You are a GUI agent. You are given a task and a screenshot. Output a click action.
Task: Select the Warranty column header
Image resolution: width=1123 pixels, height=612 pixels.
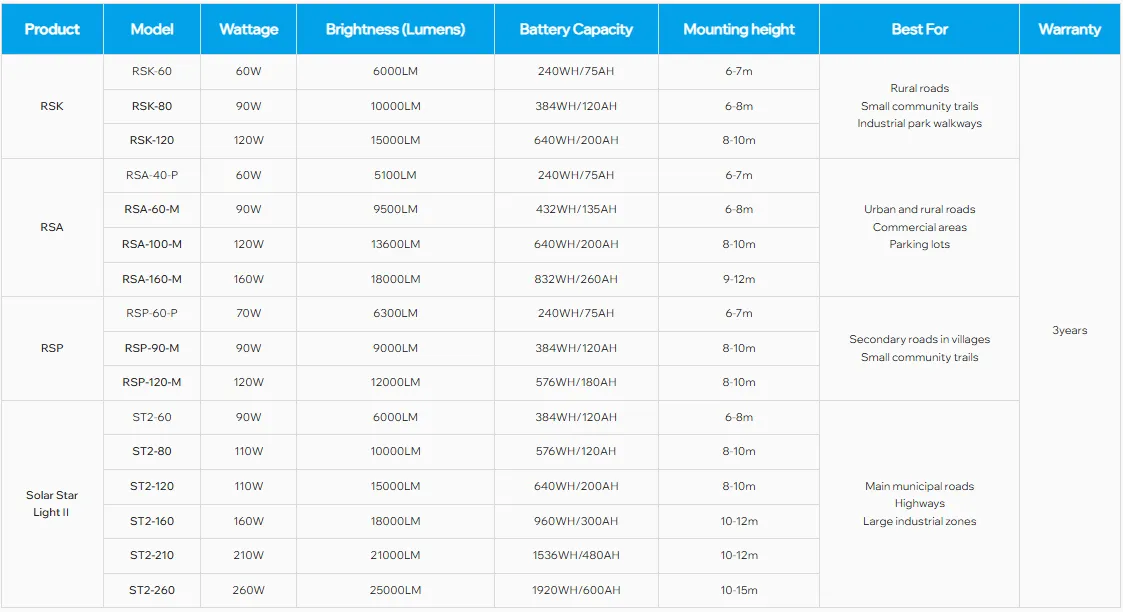(1069, 29)
